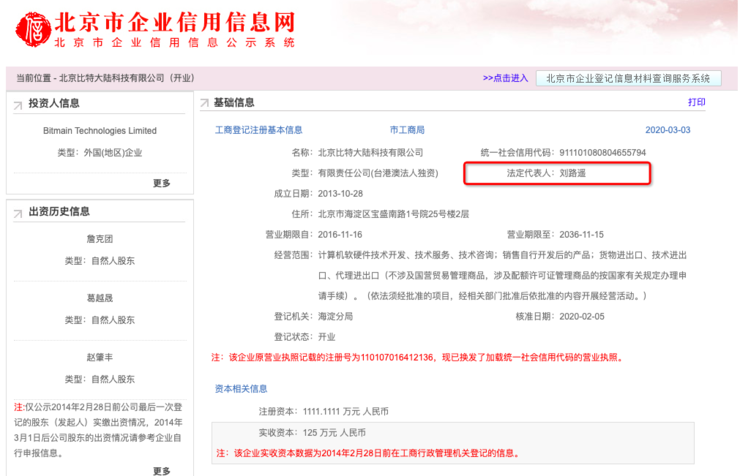Click the 当前位置 breadcrumb text
This screenshot has width=740, height=476.
point(105,78)
